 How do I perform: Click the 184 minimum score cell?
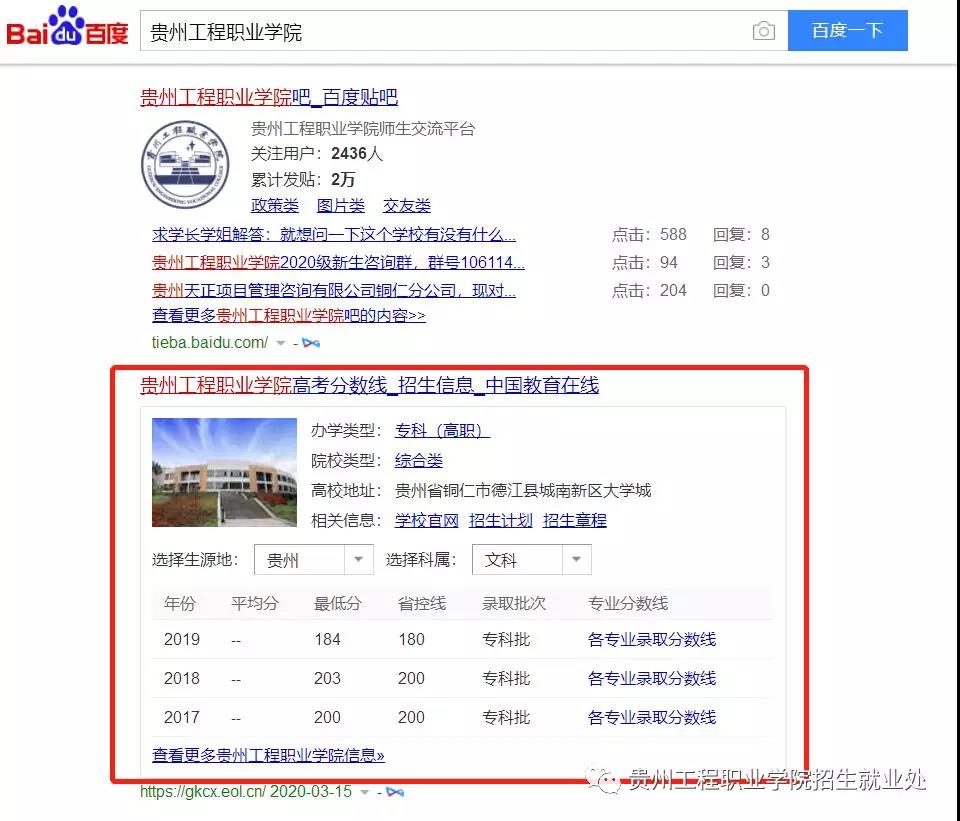pyautogui.click(x=327, y=639)
